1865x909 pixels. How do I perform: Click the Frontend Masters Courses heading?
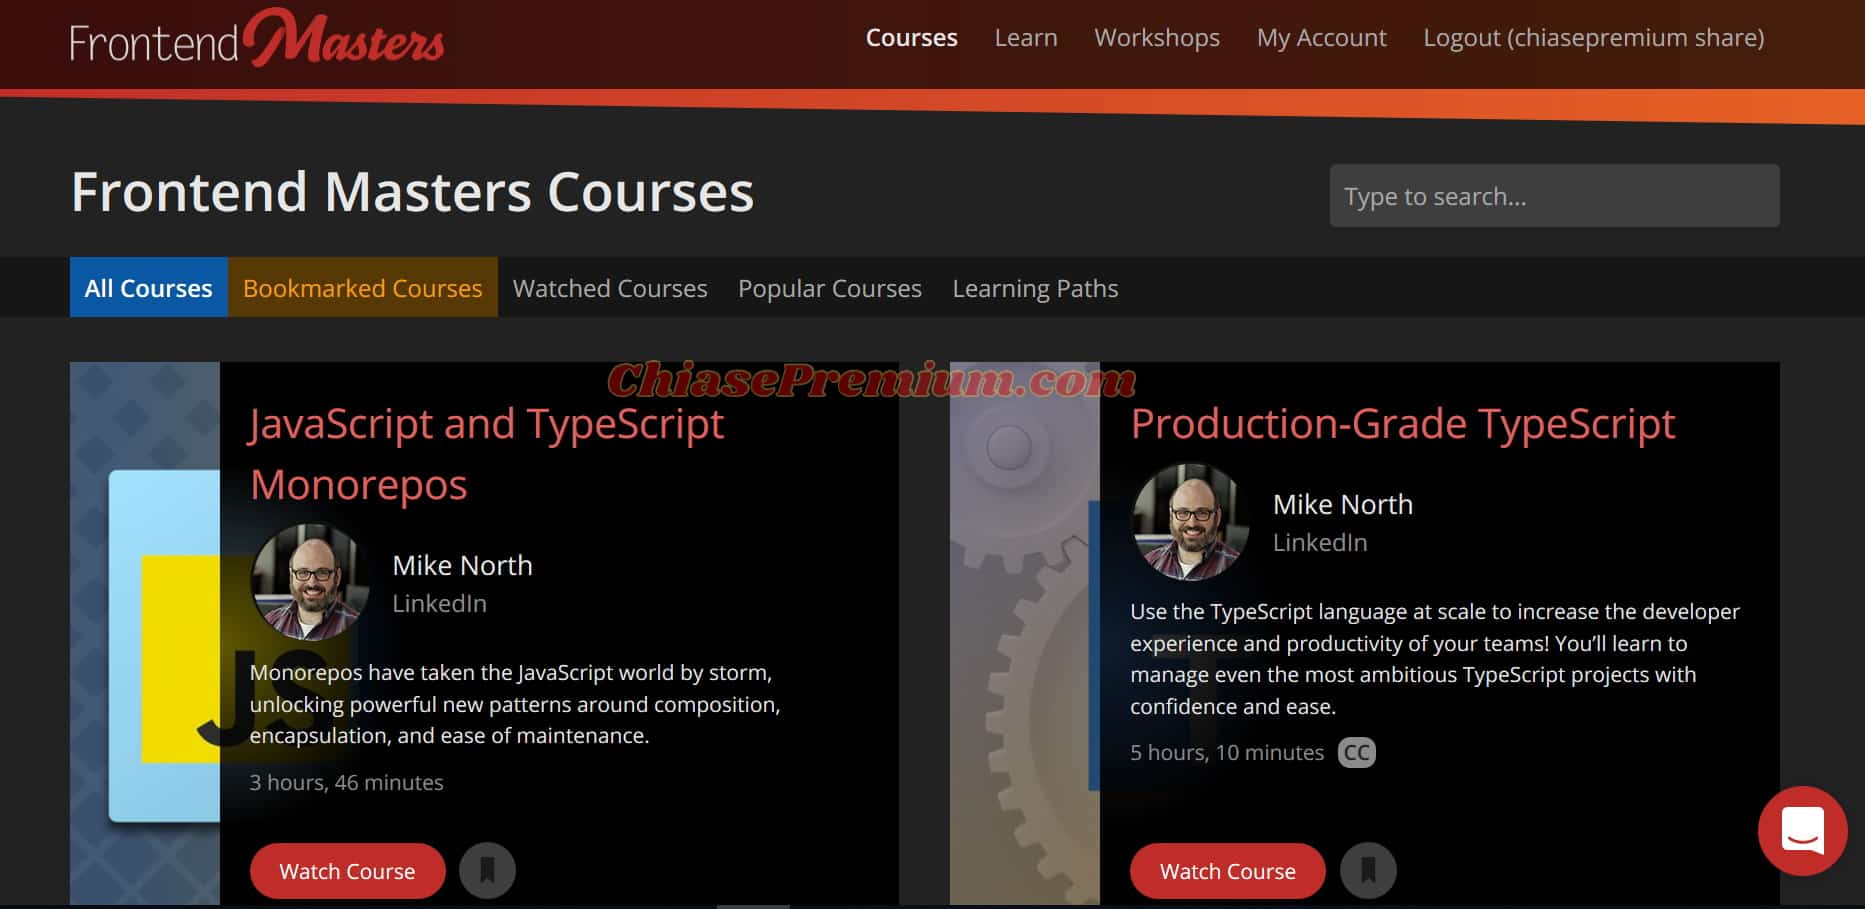(412, 191)
